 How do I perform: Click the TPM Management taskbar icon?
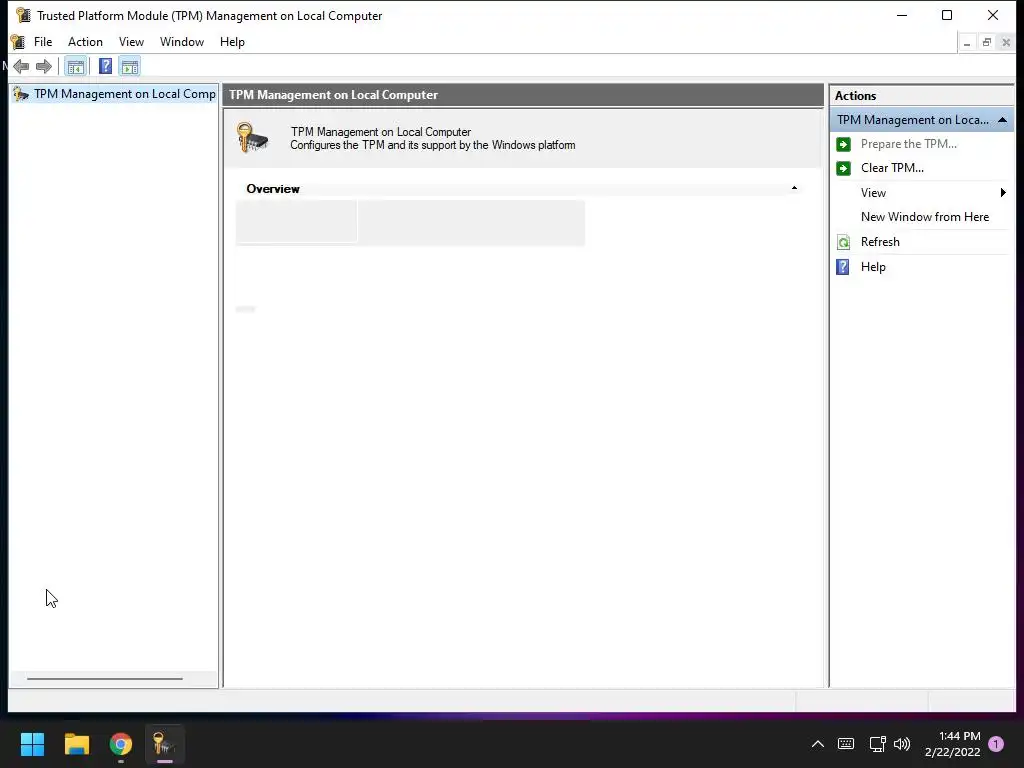coord(165,744)
